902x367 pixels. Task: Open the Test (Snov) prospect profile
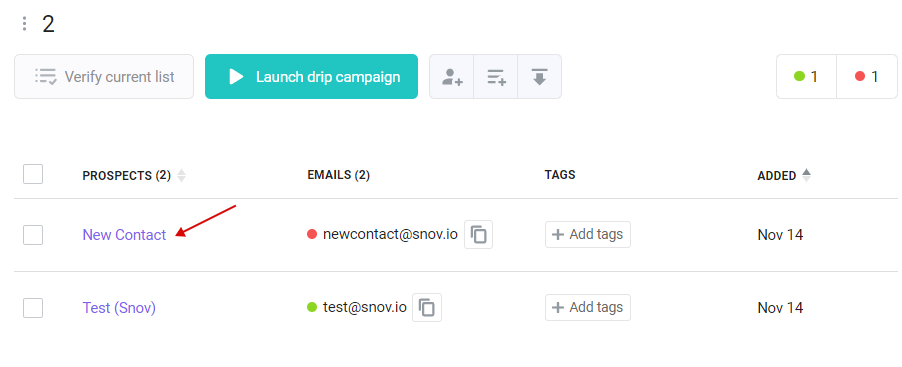tap(119, 308)
